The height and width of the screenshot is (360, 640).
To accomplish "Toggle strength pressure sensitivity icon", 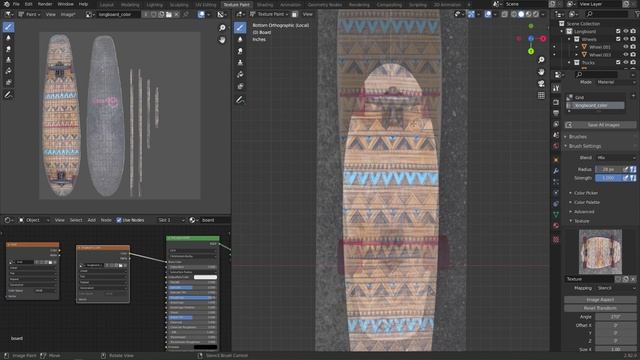I will 633,178.
